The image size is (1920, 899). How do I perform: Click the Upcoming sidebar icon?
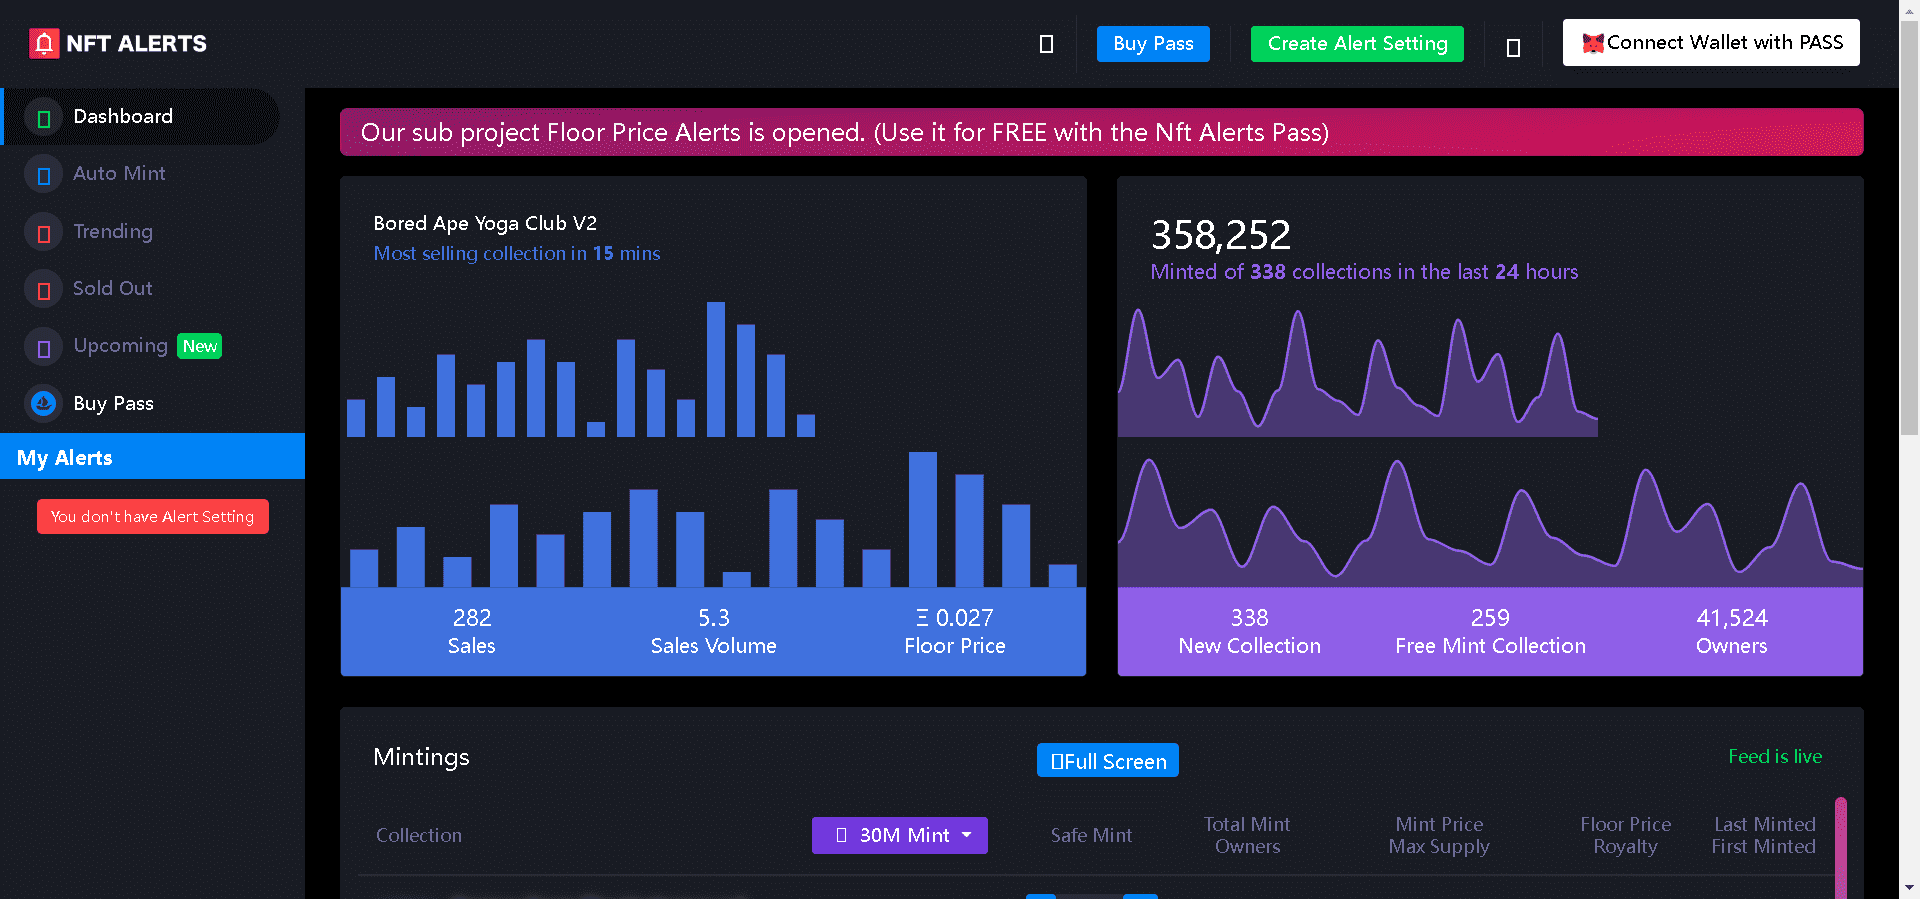coord(43,347)
